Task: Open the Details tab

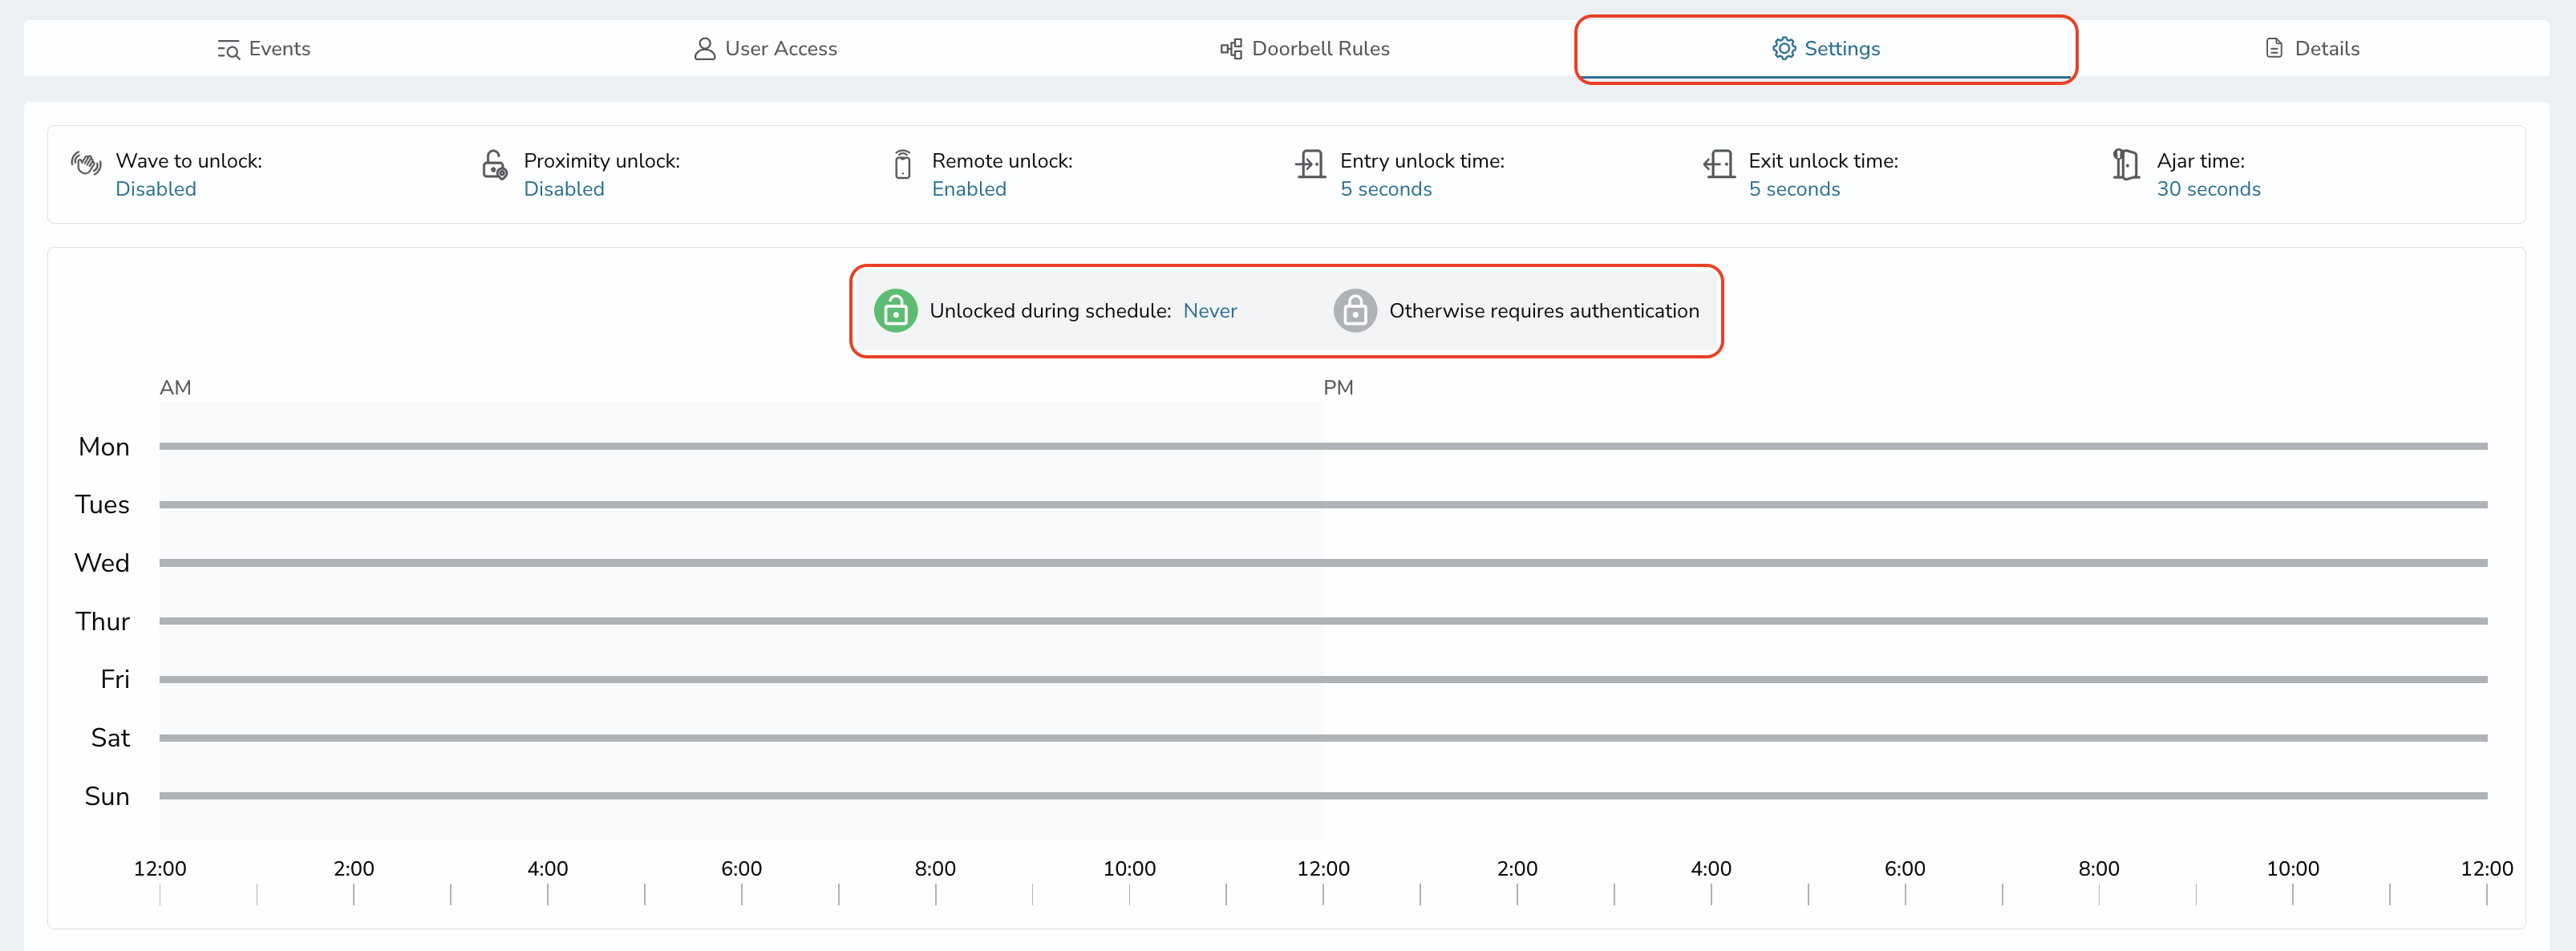Action: coord(2311,48)
